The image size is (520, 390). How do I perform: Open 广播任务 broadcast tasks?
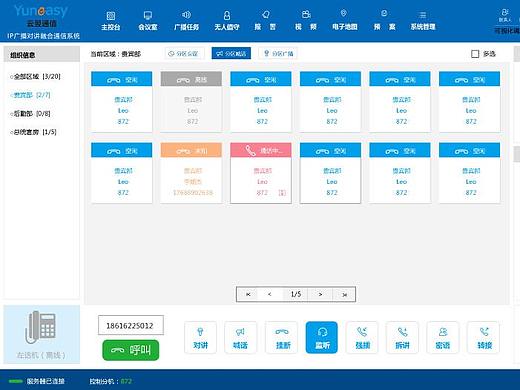[x=186, y=21]
